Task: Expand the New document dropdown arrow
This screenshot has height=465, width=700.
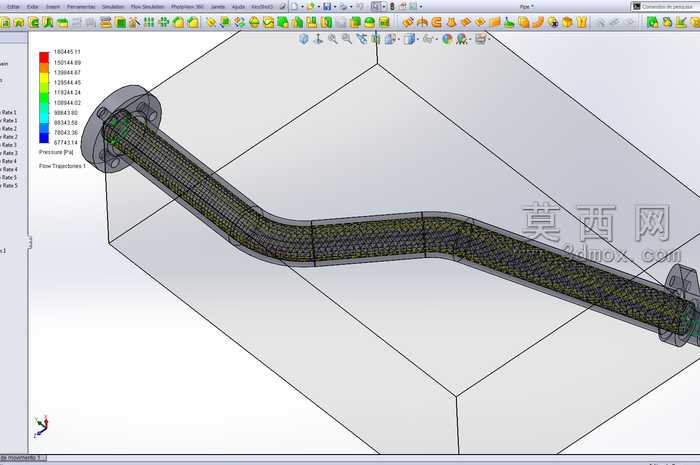Action: point(302,7)
